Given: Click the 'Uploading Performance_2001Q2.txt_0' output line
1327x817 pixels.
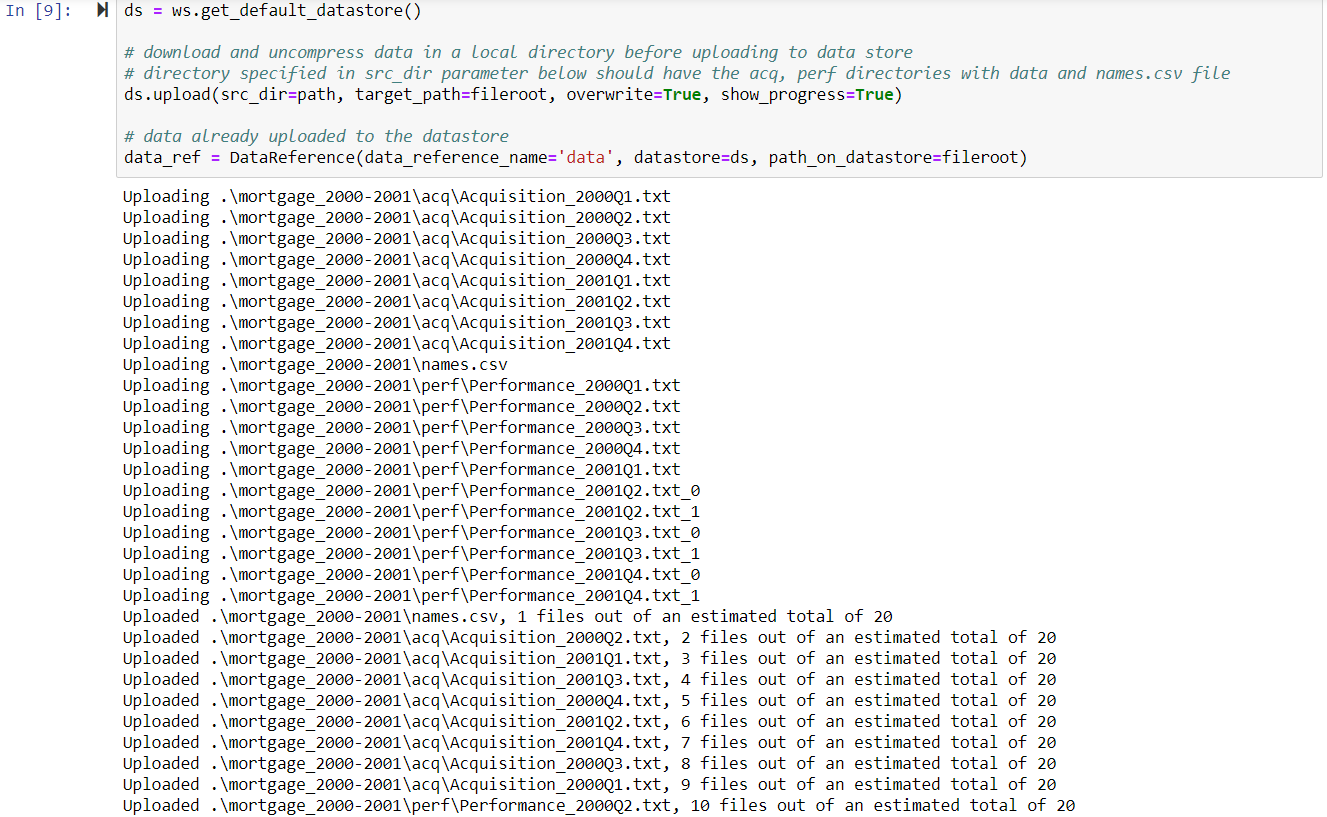Looking at the screenshot, I should tap(411, 491).
